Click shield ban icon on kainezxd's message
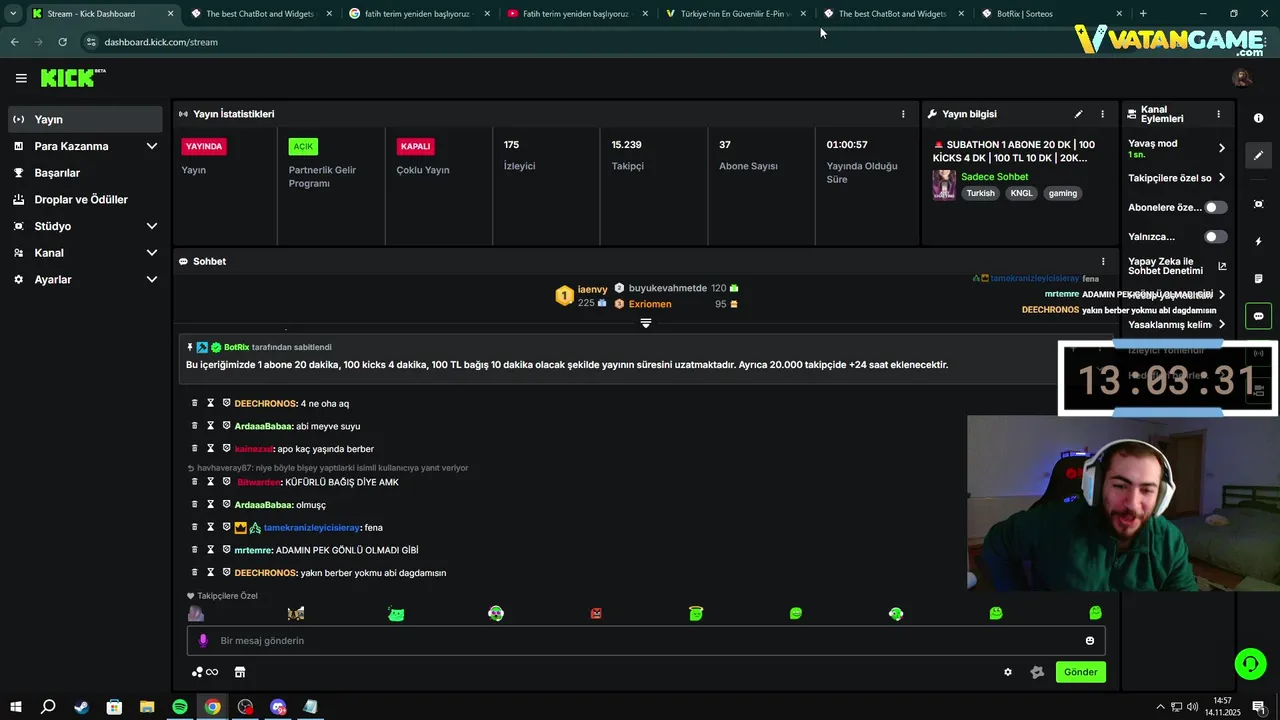 [x=227, y=449]
